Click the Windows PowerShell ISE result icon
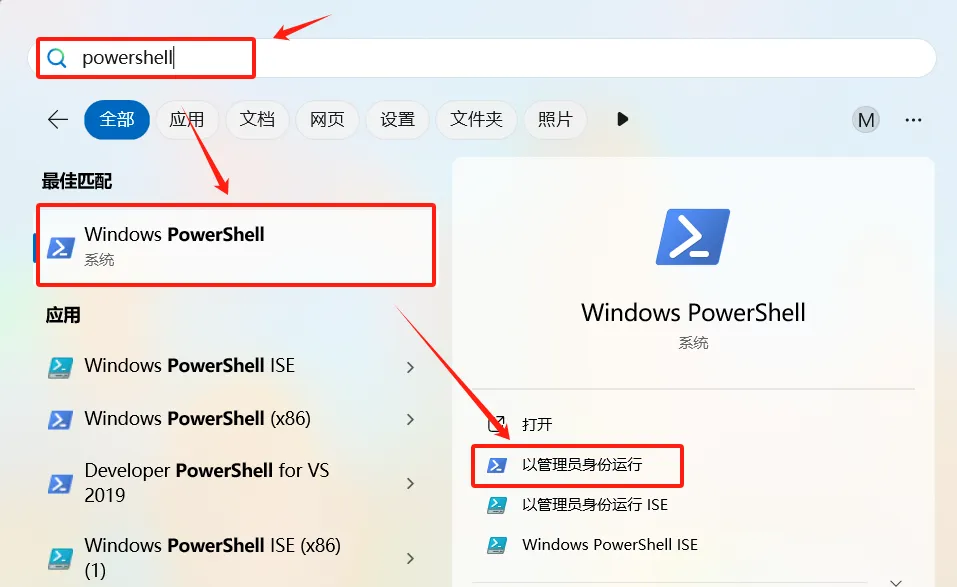The image size is (957, 587). tap(60, 367)
